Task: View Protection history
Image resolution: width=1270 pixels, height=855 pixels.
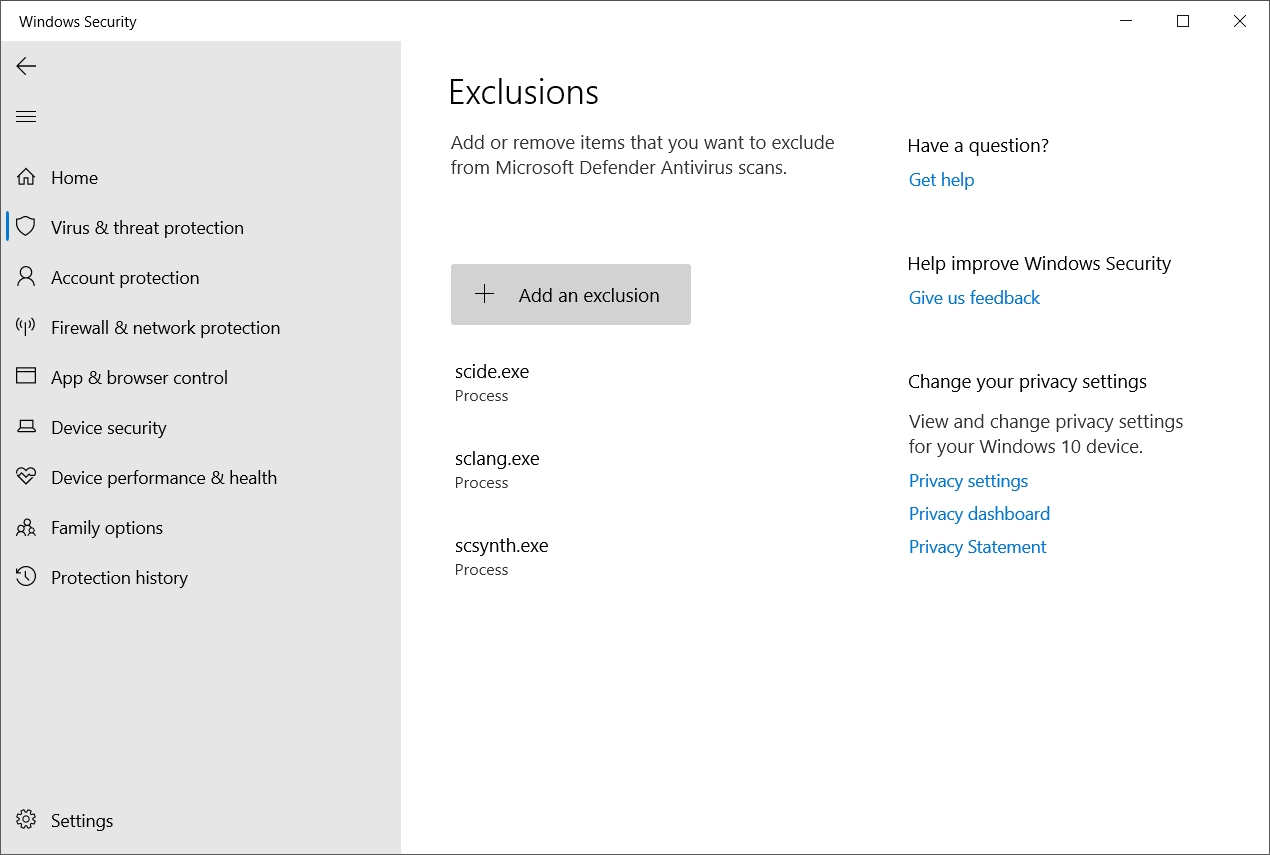Action: point(200,577)
